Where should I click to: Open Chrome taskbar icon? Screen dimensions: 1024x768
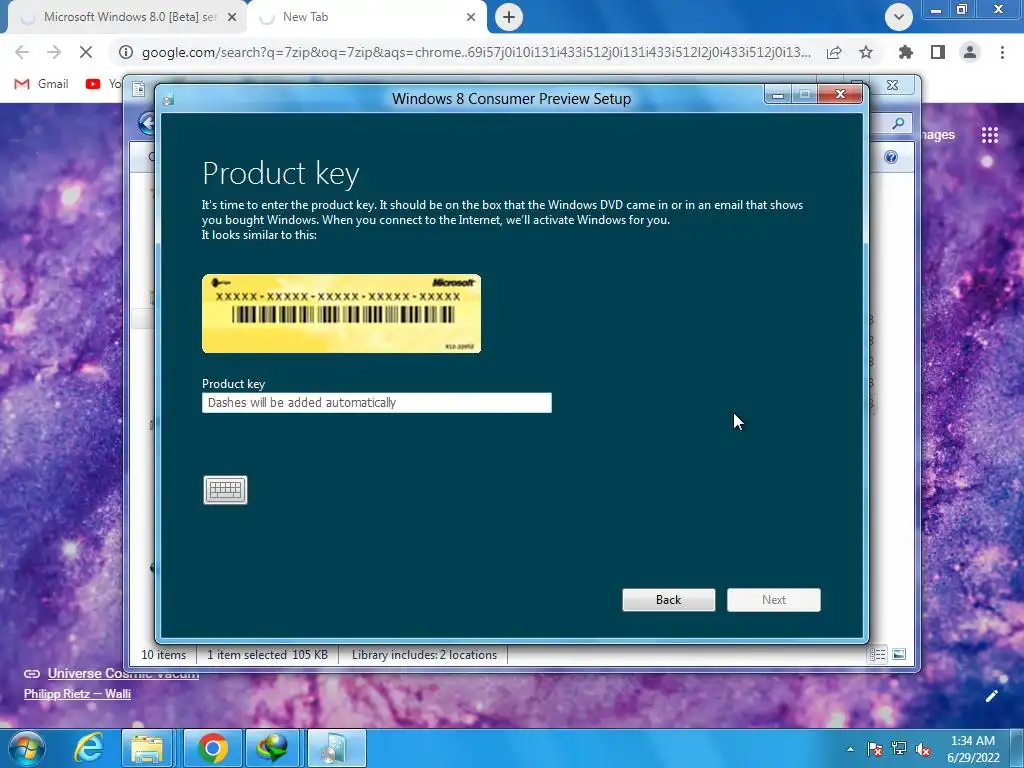coord(212,748)
